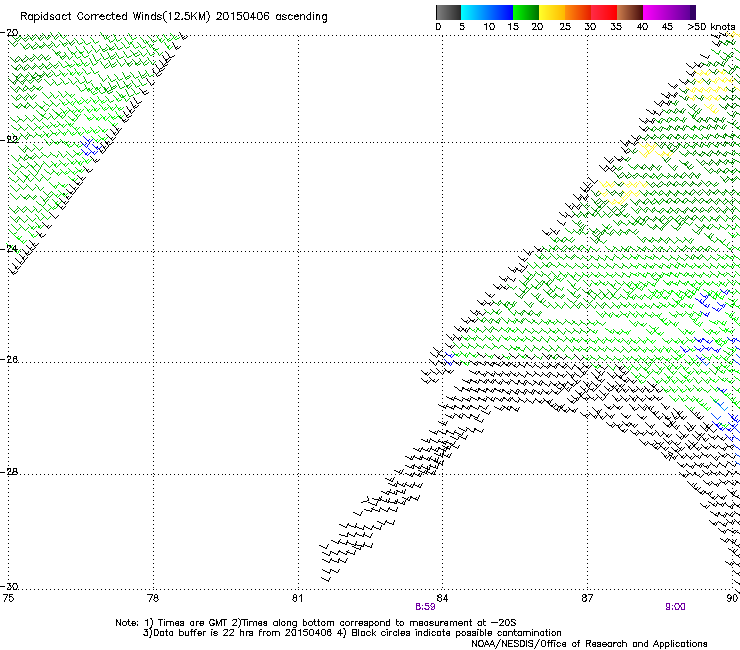Screen dimensions: 740x650
Task: Click the red 30-35 knots color swatch
Action: coord(604,12)
